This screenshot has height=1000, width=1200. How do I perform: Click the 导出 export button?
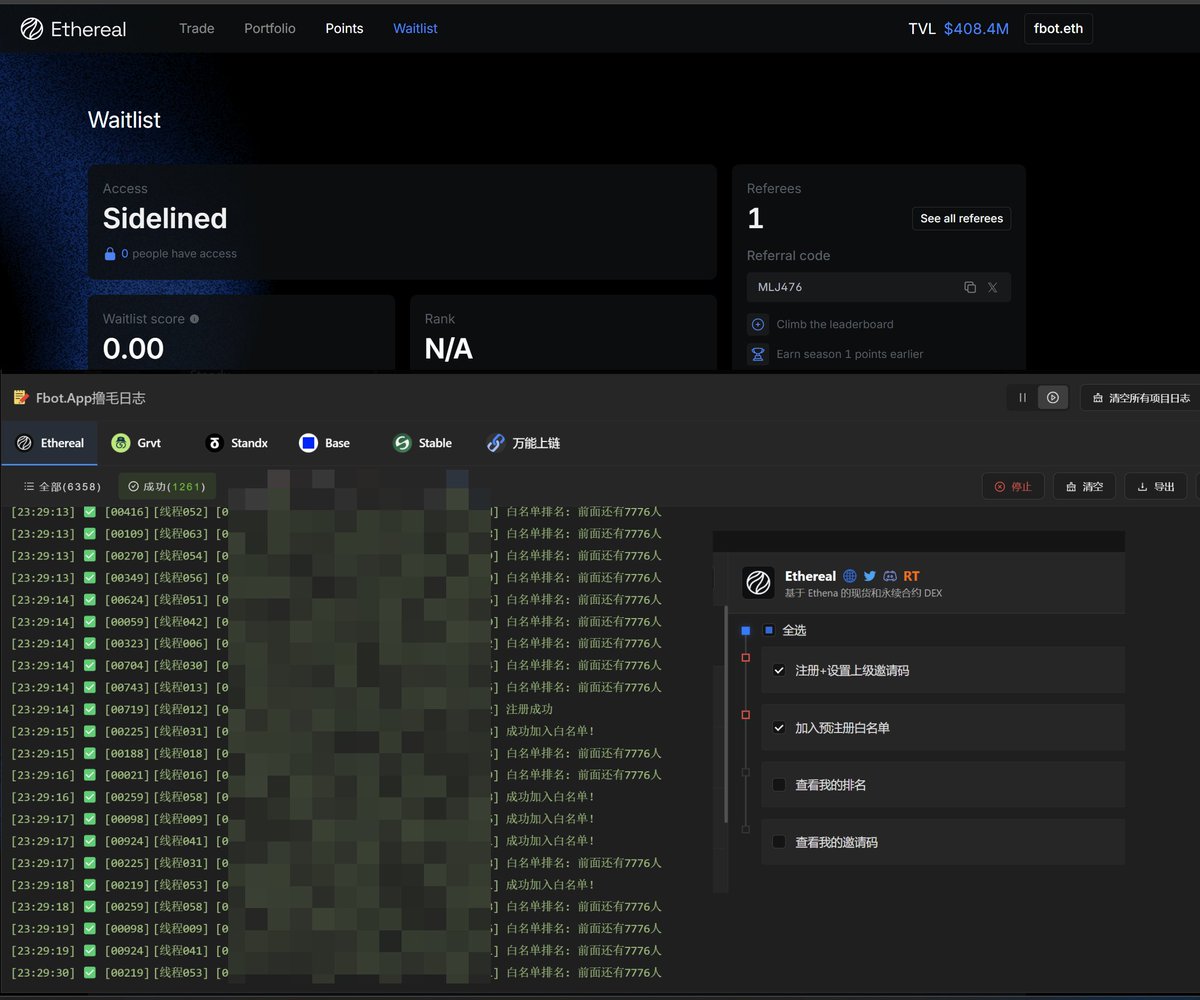pyautogui.click(x=1156, y=487)
